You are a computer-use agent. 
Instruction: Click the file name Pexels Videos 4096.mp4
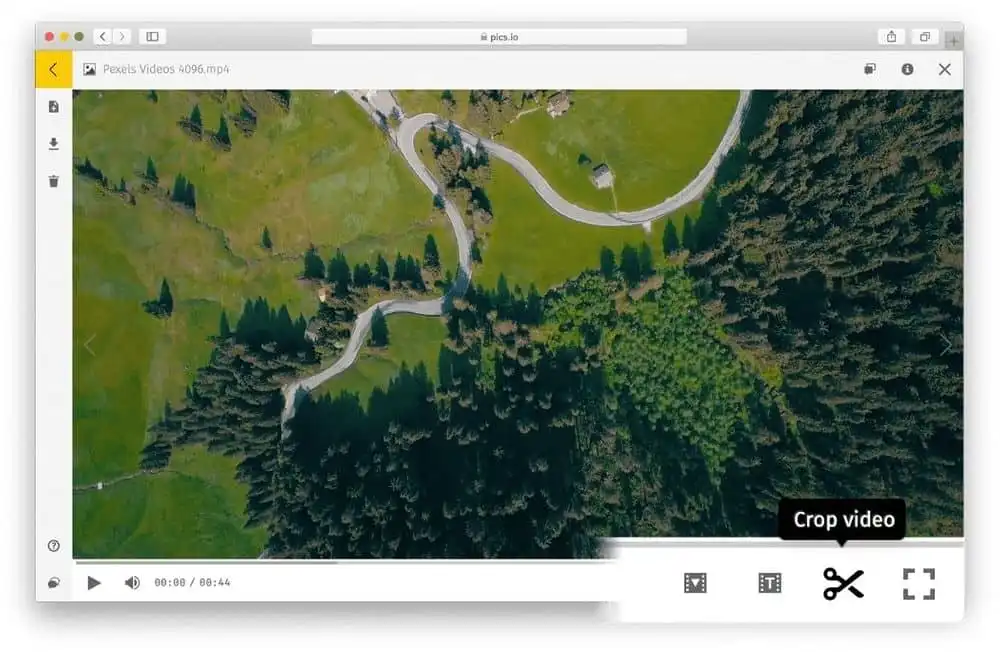166,69
